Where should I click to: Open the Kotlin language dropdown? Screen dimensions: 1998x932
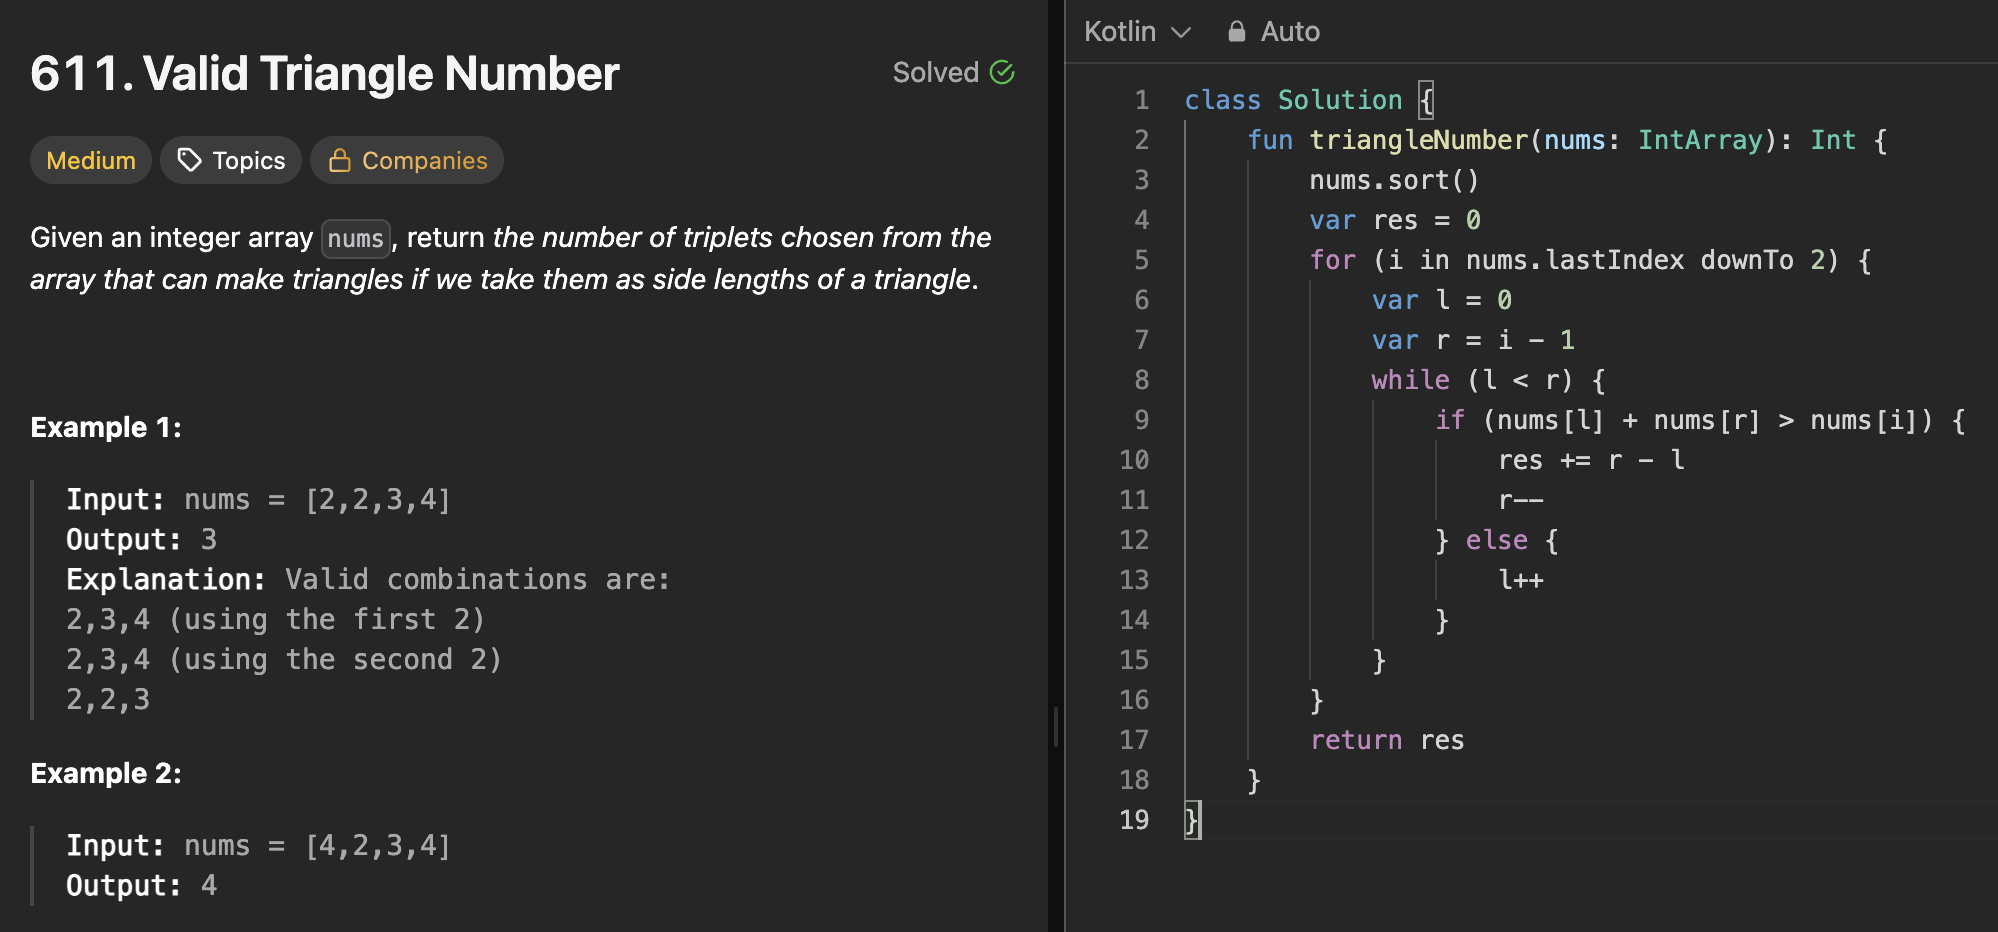click(x=1120, y=32)
